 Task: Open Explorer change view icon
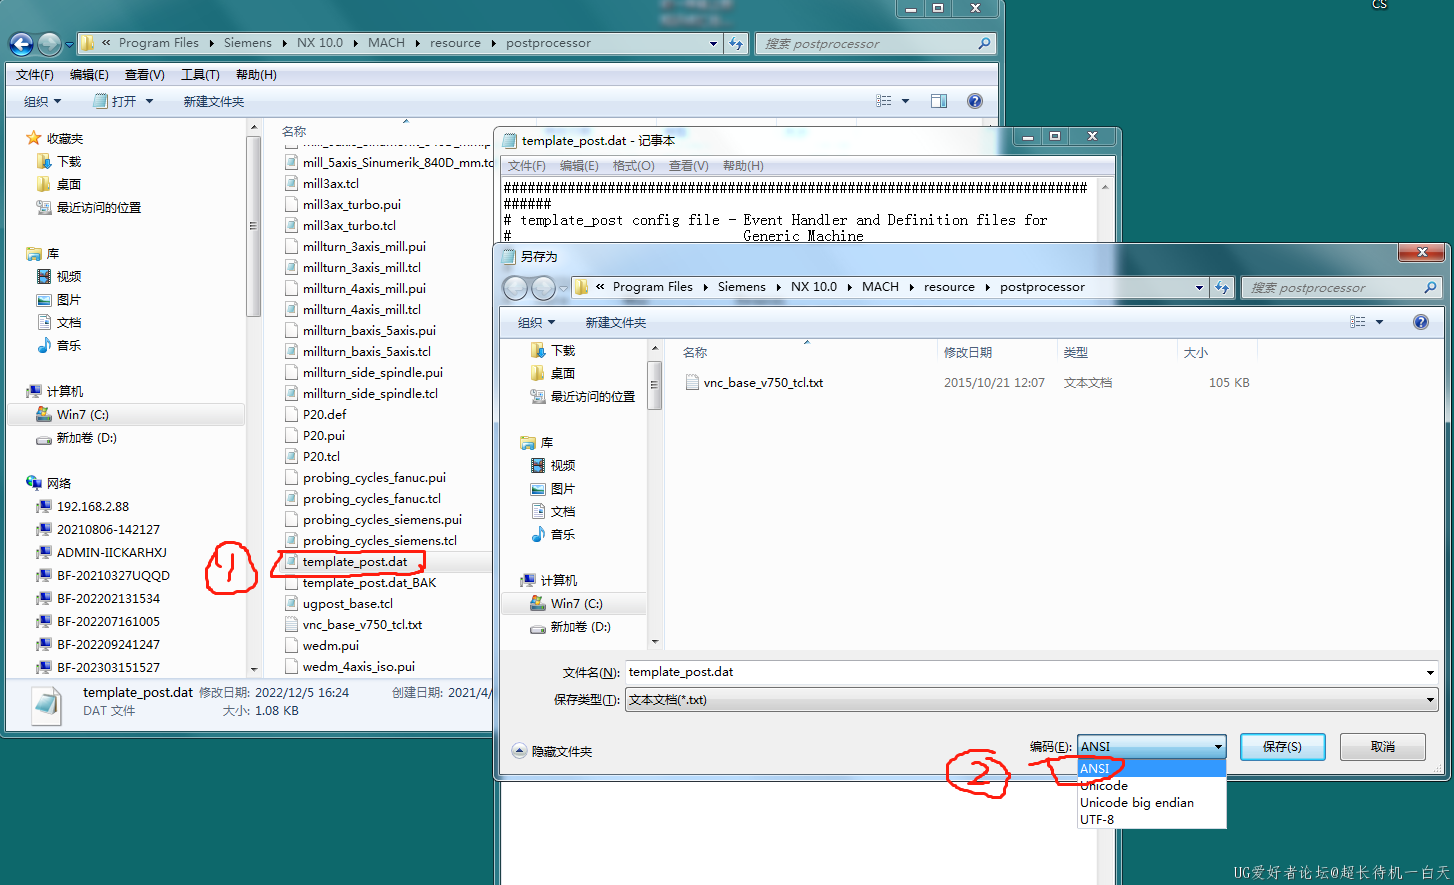tap(884, 101)
